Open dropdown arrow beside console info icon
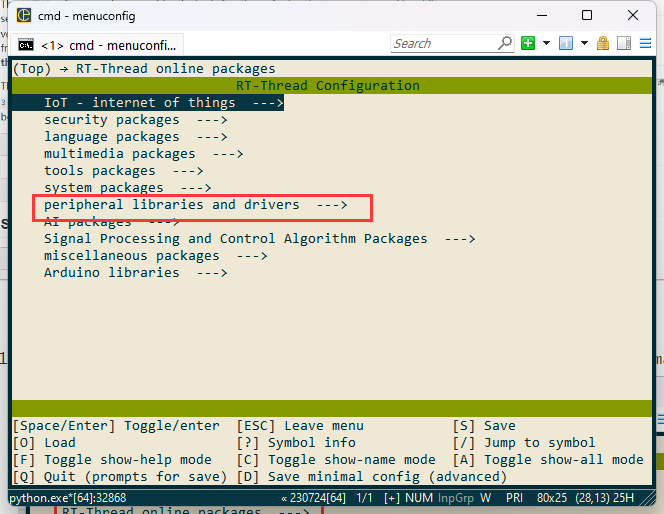The width and height of the screenshot is (664, 514). pyautogui.click(x=584, y=43)
